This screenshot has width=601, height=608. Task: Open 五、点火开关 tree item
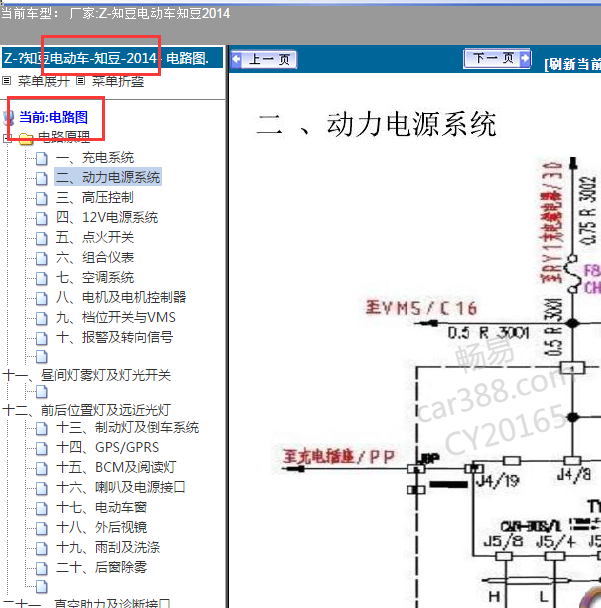tap(95, 237)
